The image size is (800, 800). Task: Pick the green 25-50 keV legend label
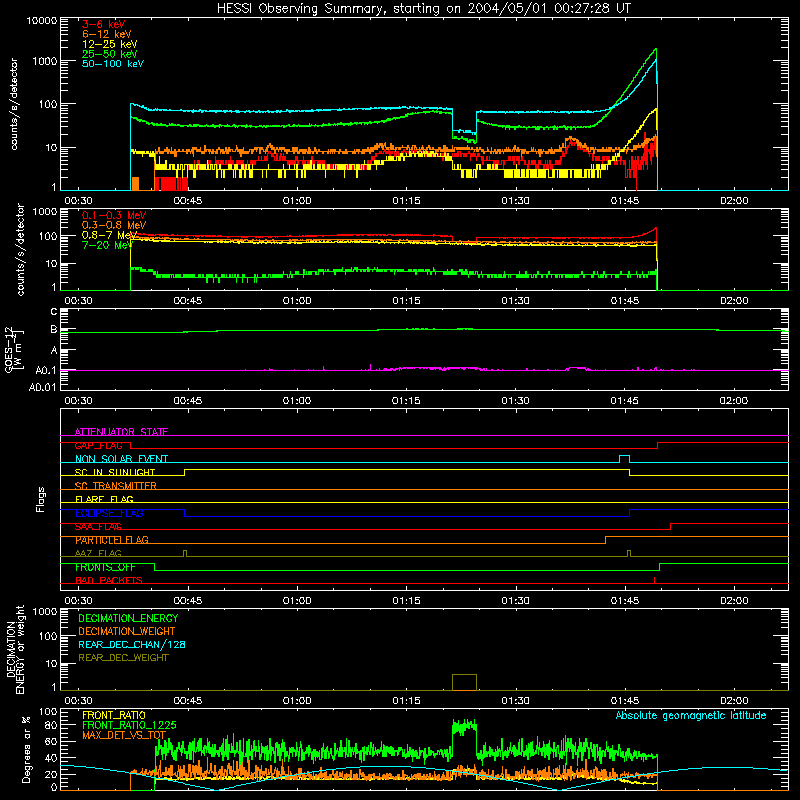(110, 54)
